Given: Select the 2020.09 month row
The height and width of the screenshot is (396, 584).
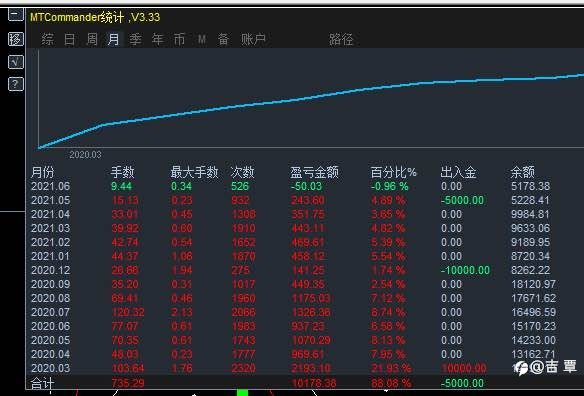Looking at the screenshot, I should coord(294,284).
